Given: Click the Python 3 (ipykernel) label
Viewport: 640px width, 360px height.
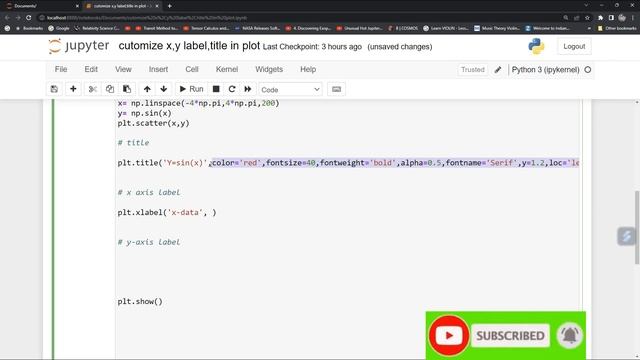Looking at the screenshot, I should pos(545,70).
